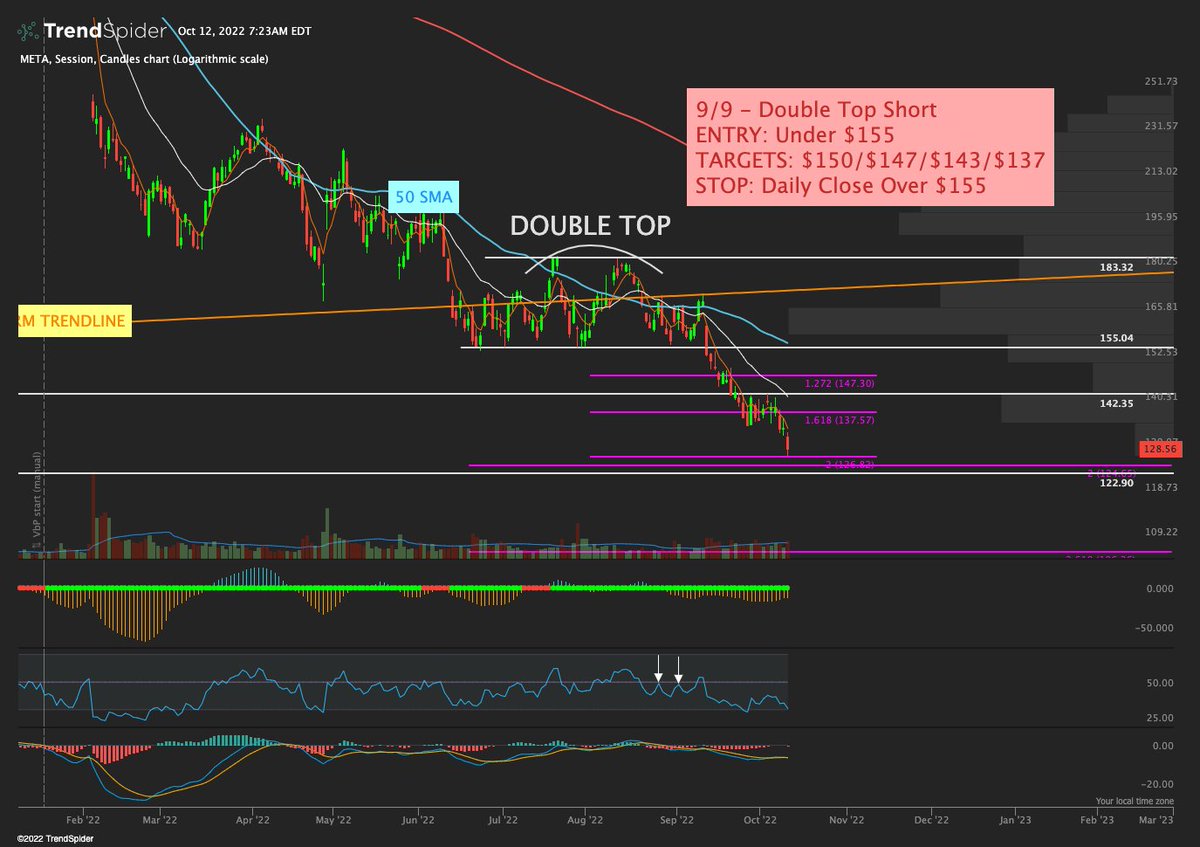1200x847 pixels.
Task: Click Mar '22 on the date axis
Action: coord(158,819)
